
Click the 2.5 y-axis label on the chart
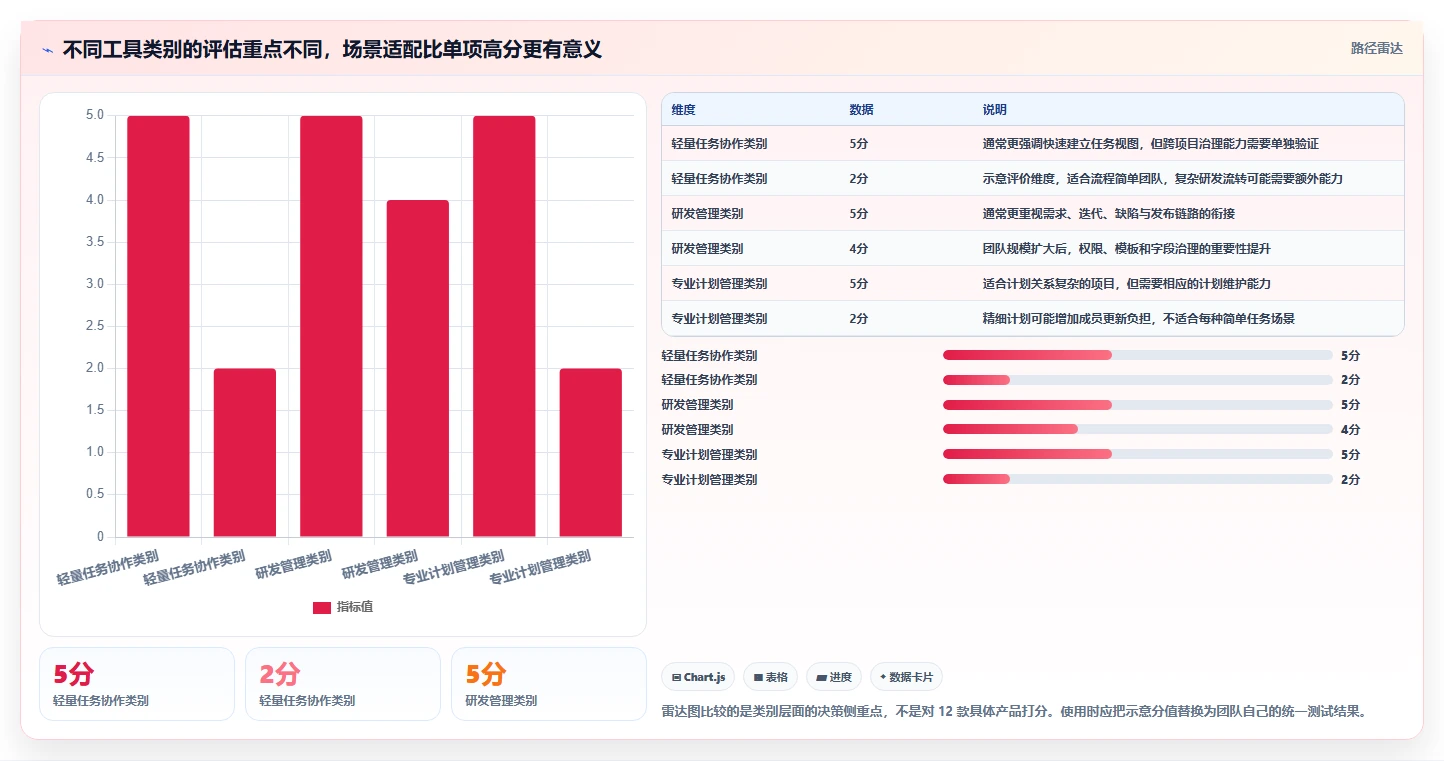(94, 326)
